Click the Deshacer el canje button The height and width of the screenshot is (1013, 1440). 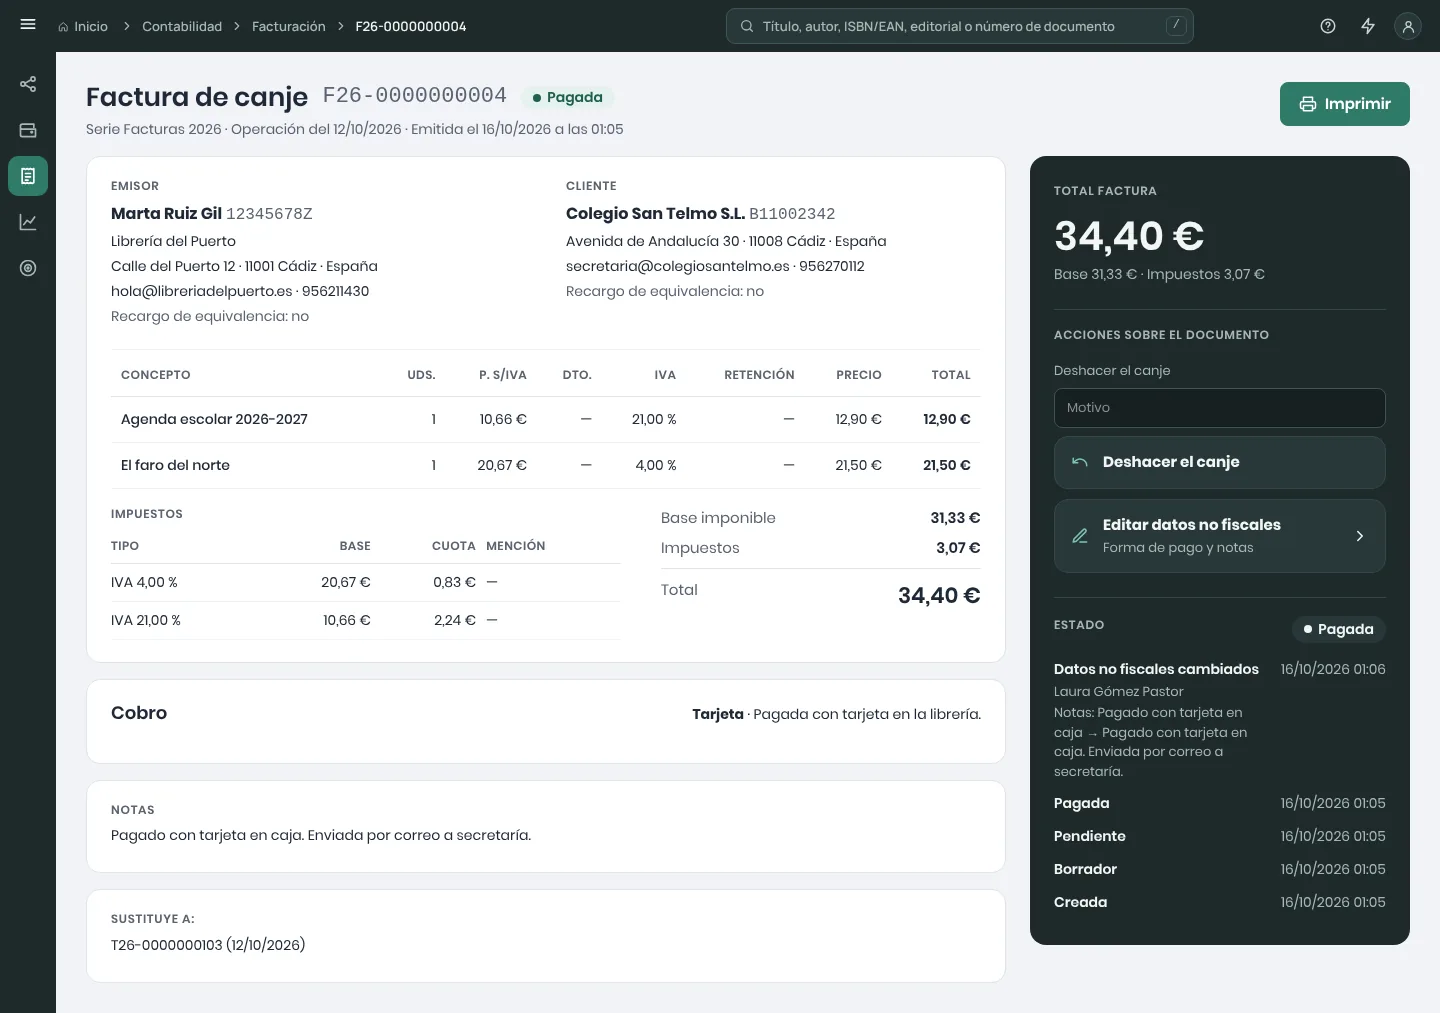click(x=1220, y=462)
